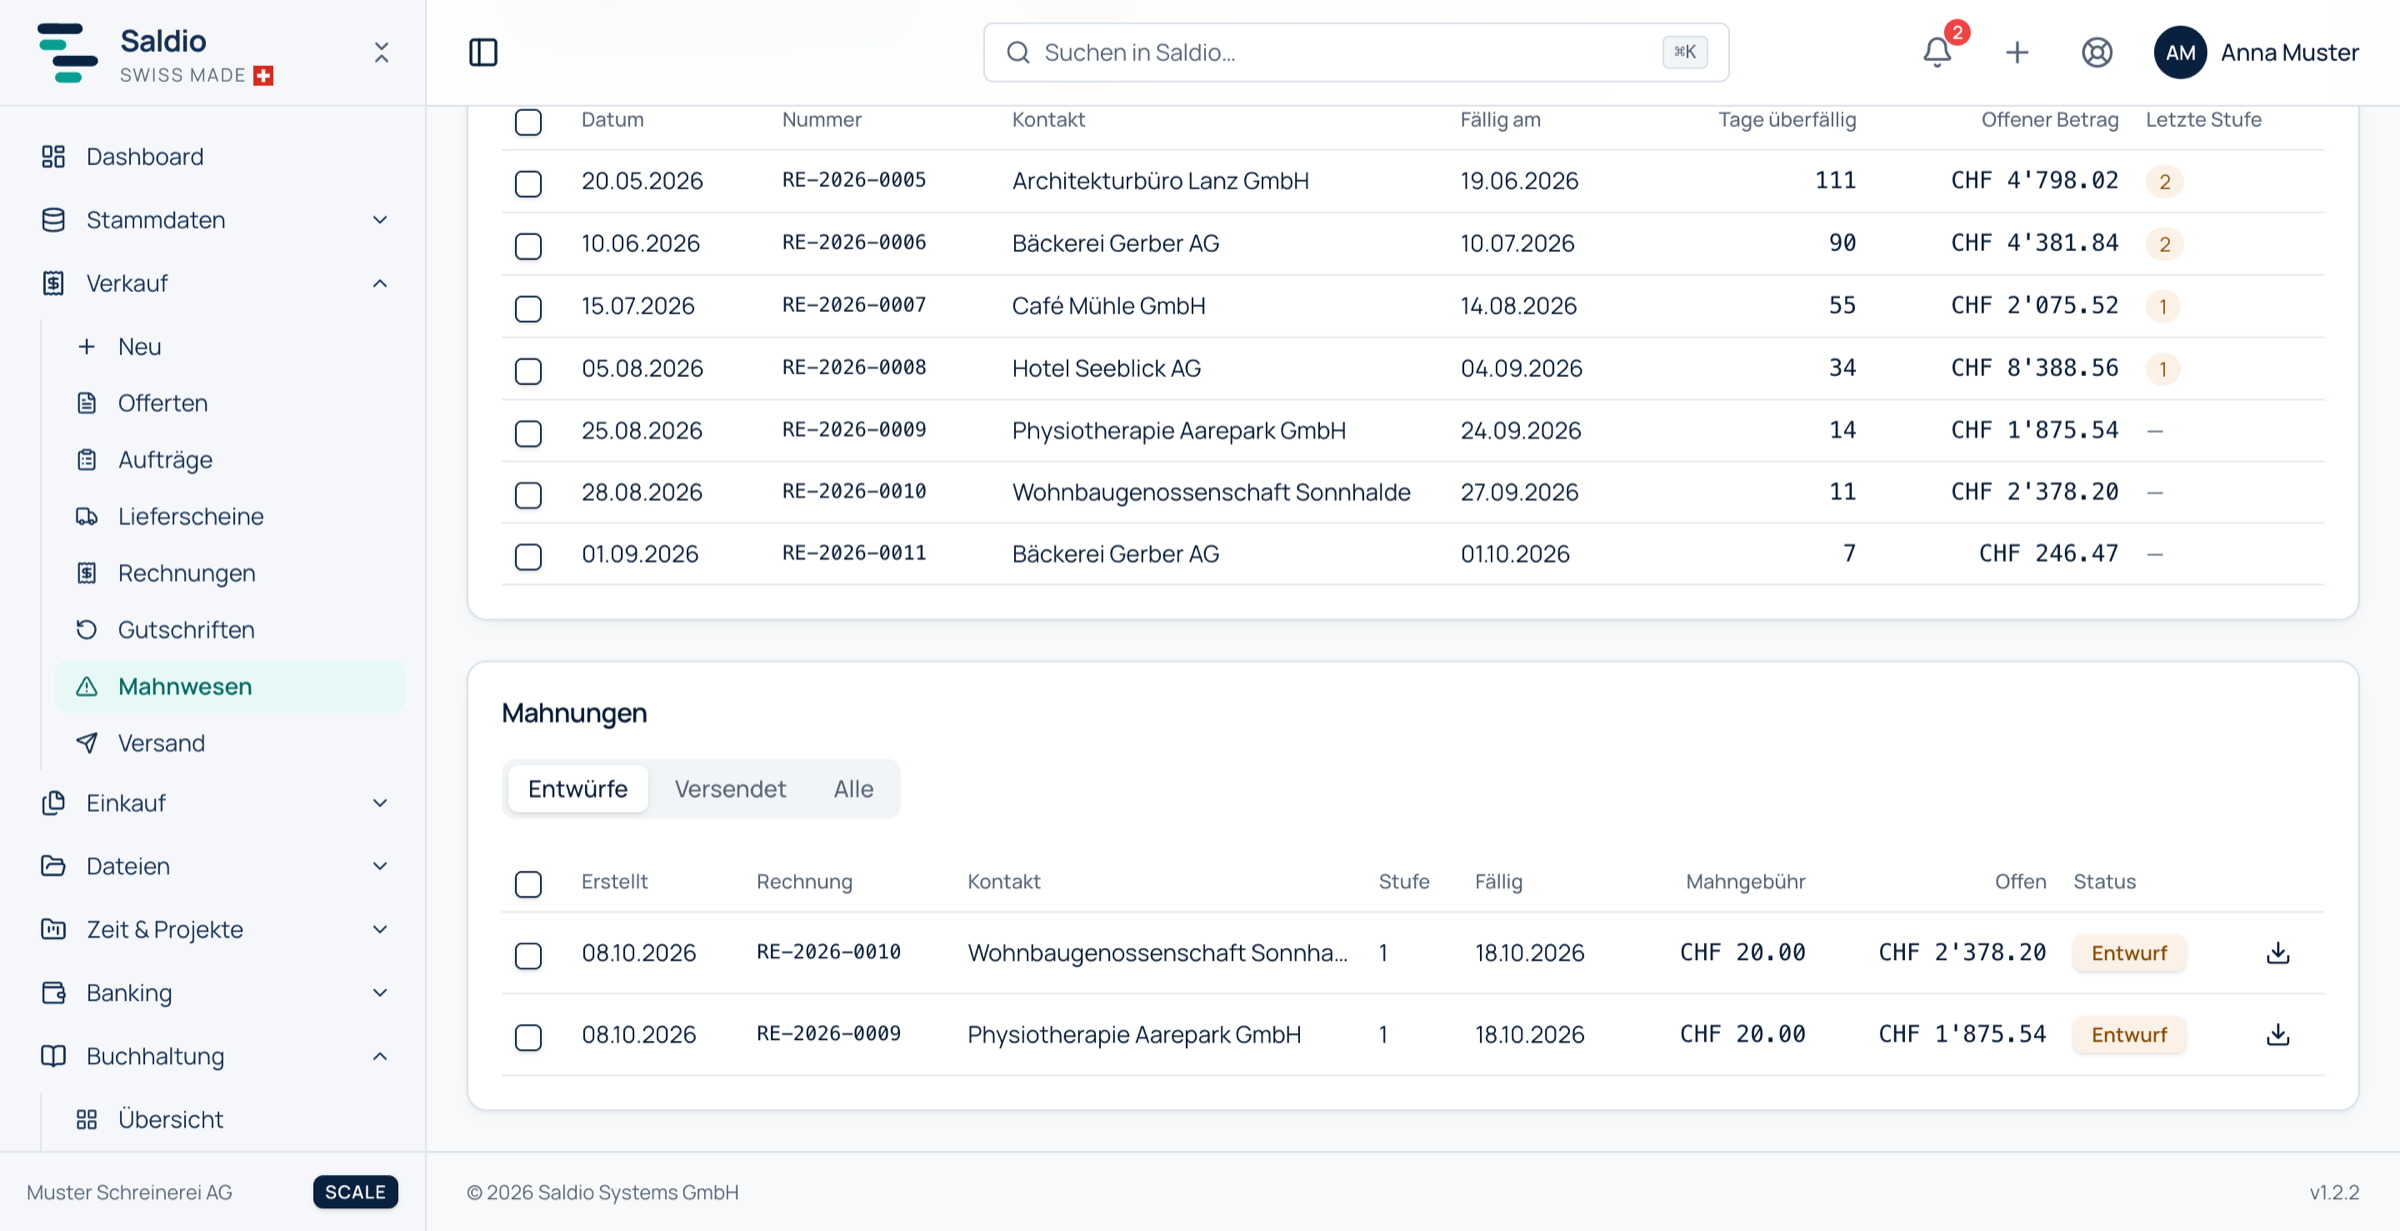Image resolution: width=2400 pixels, height=1231 pixels.
Task: Click the Saldio logo
Action: click(67, 53)
